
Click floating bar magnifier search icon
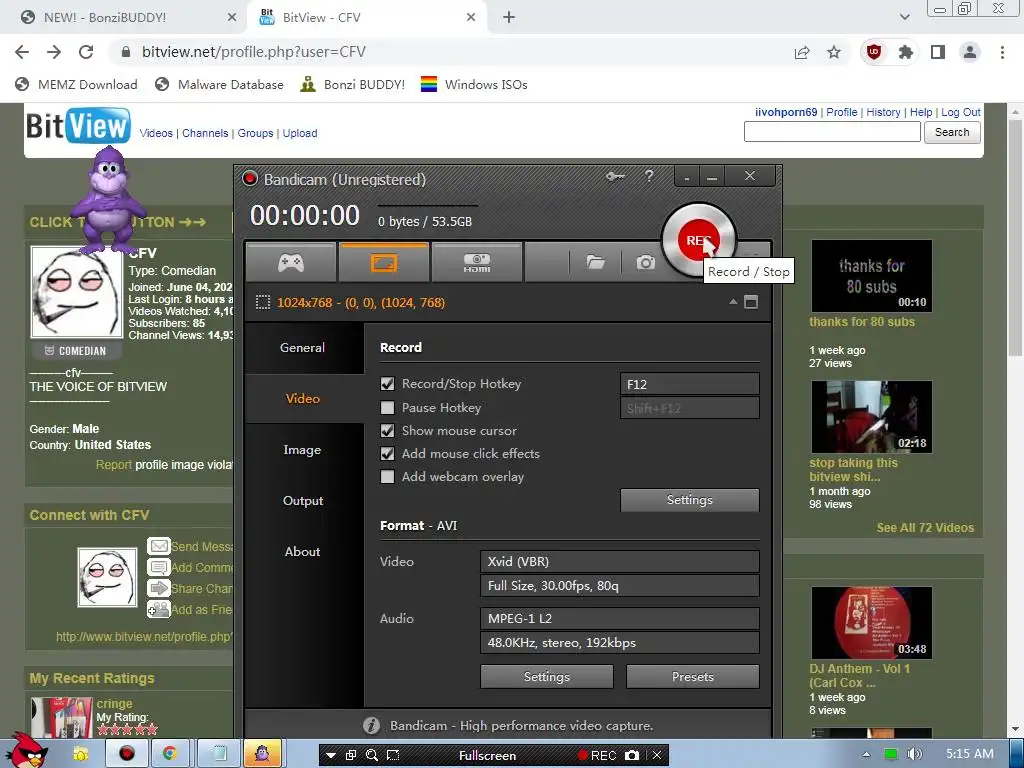coord(372,756)
